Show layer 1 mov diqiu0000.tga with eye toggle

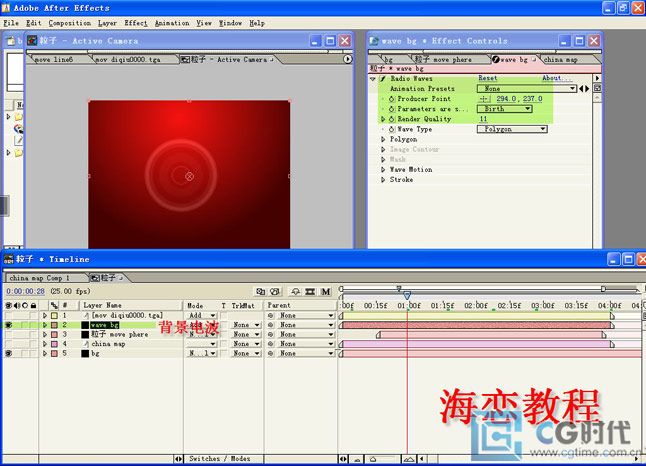click(8, 315)
